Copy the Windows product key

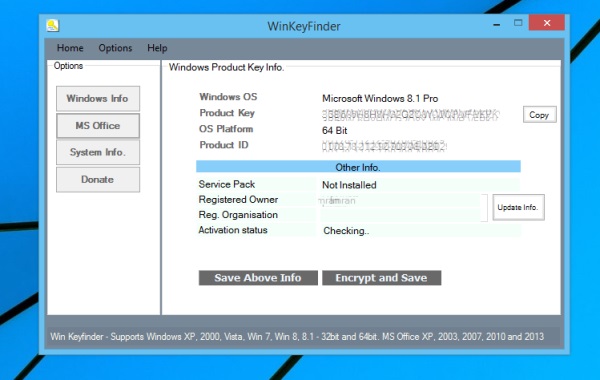tap(540, 115)
